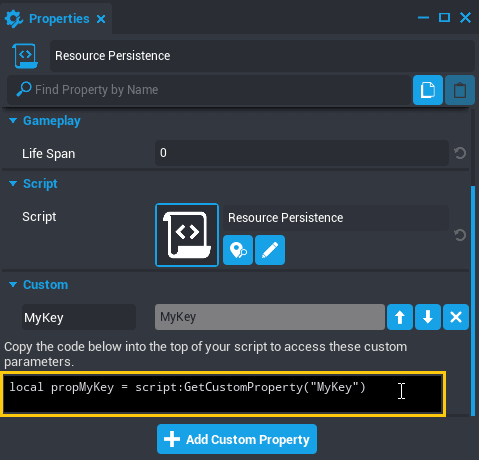Screen dimensions: 479x460
Task: Collapse the Gameplay section
Action: (13, 121)
